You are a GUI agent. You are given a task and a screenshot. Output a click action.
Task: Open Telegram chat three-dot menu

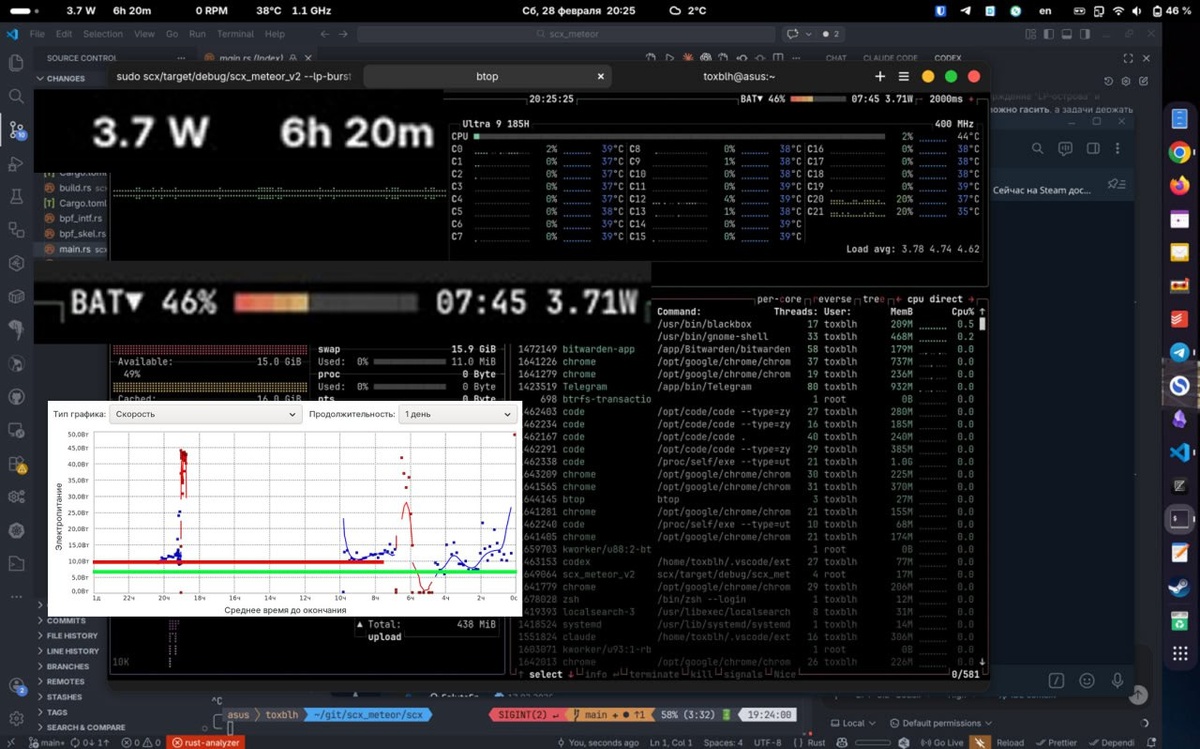click(x=1119, y=149)
